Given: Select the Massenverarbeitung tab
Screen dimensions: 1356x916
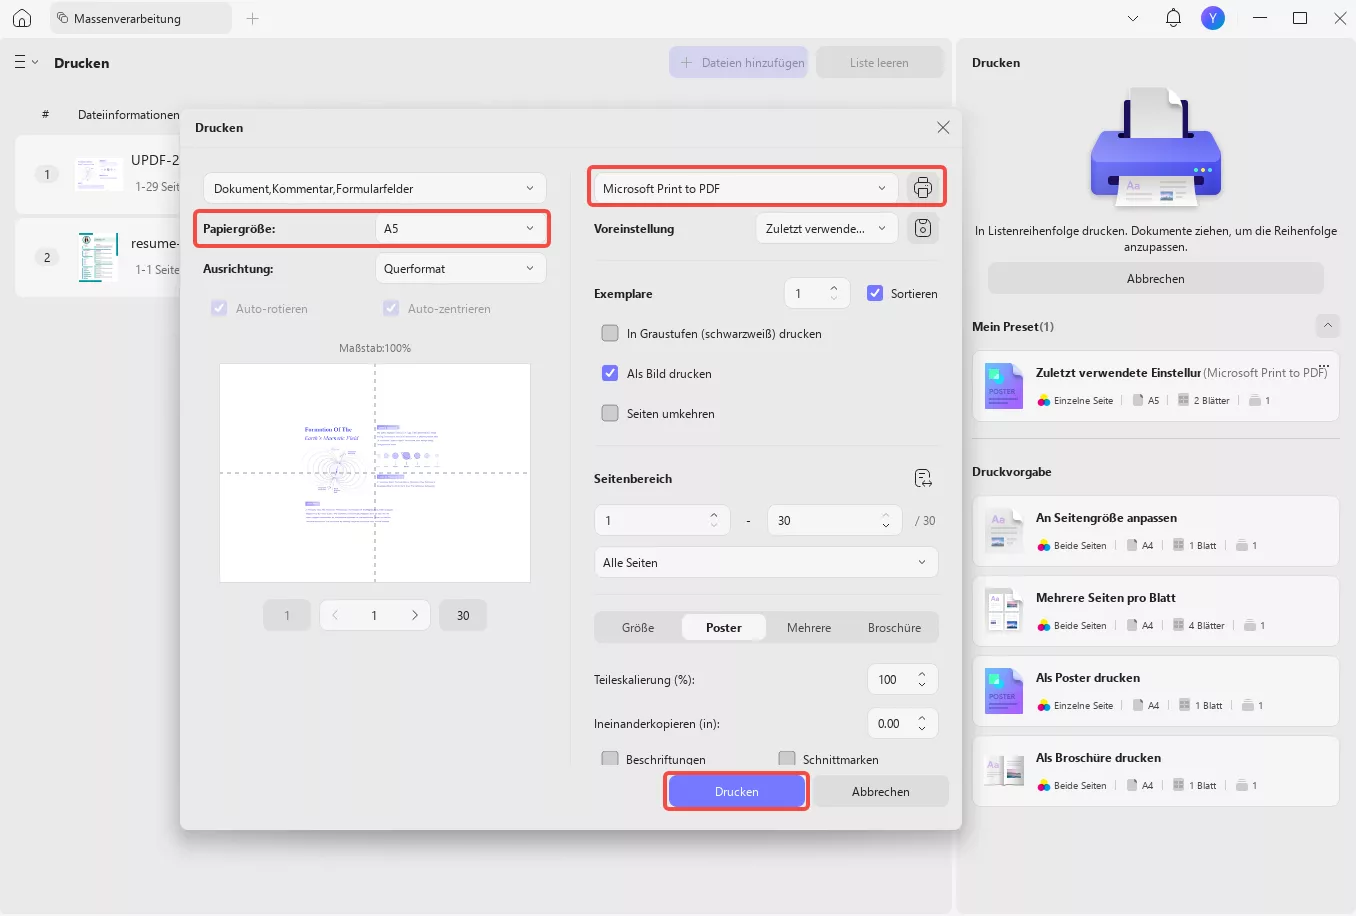Looking at the screenshot, I should pyautogui.click(x=141, y=18).
